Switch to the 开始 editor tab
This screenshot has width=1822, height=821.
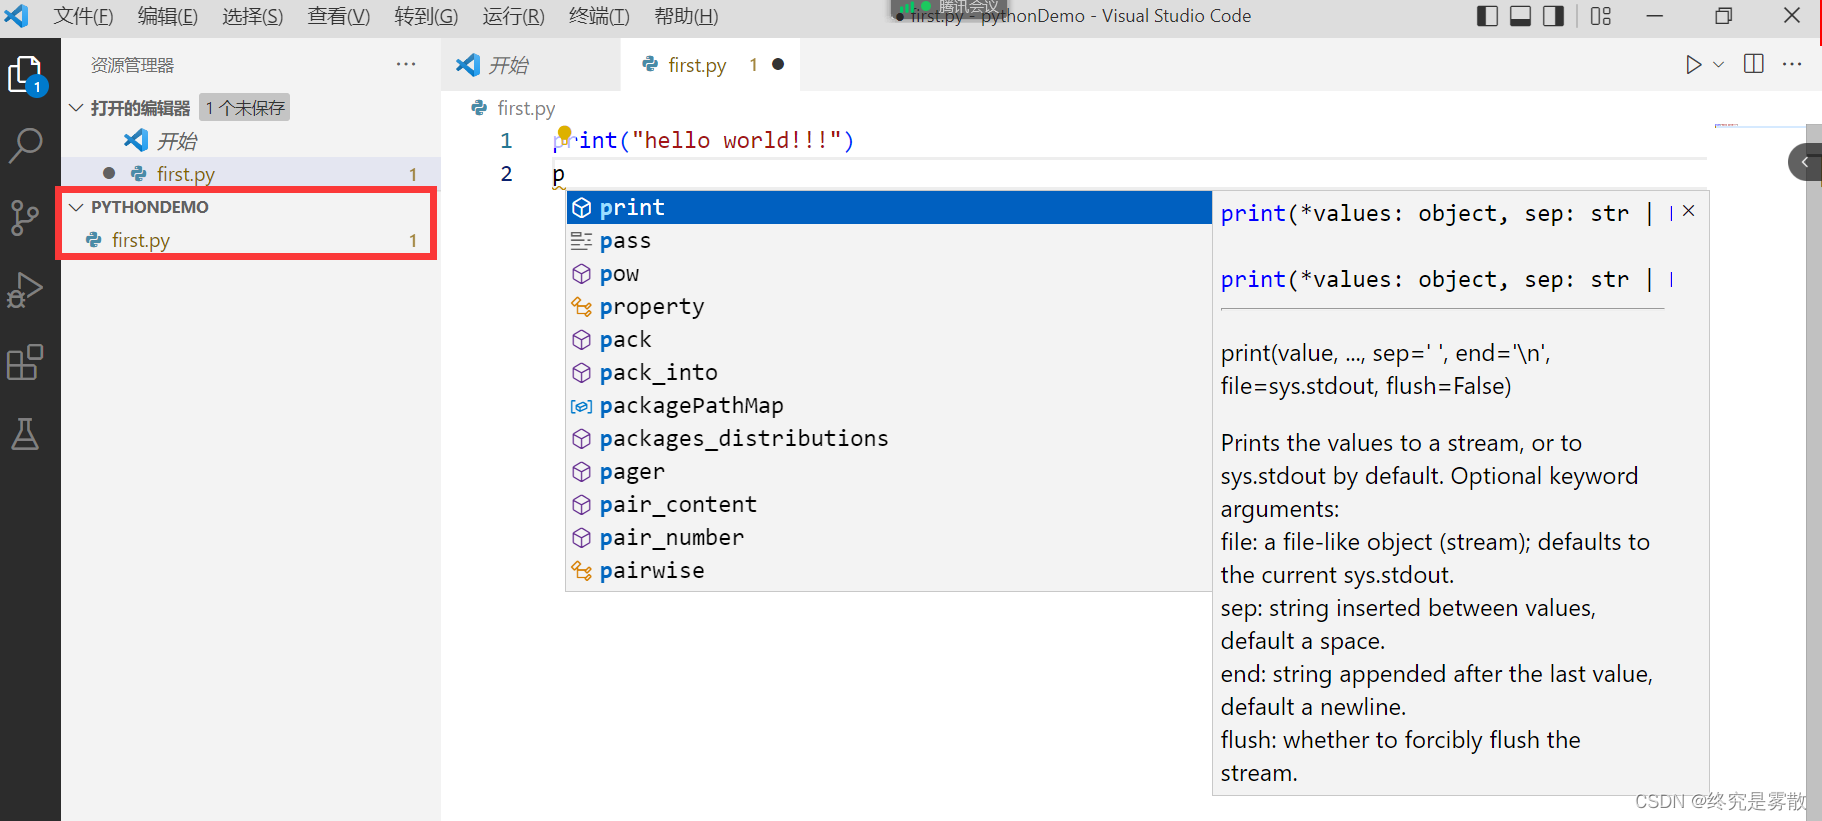click(531, 65)
